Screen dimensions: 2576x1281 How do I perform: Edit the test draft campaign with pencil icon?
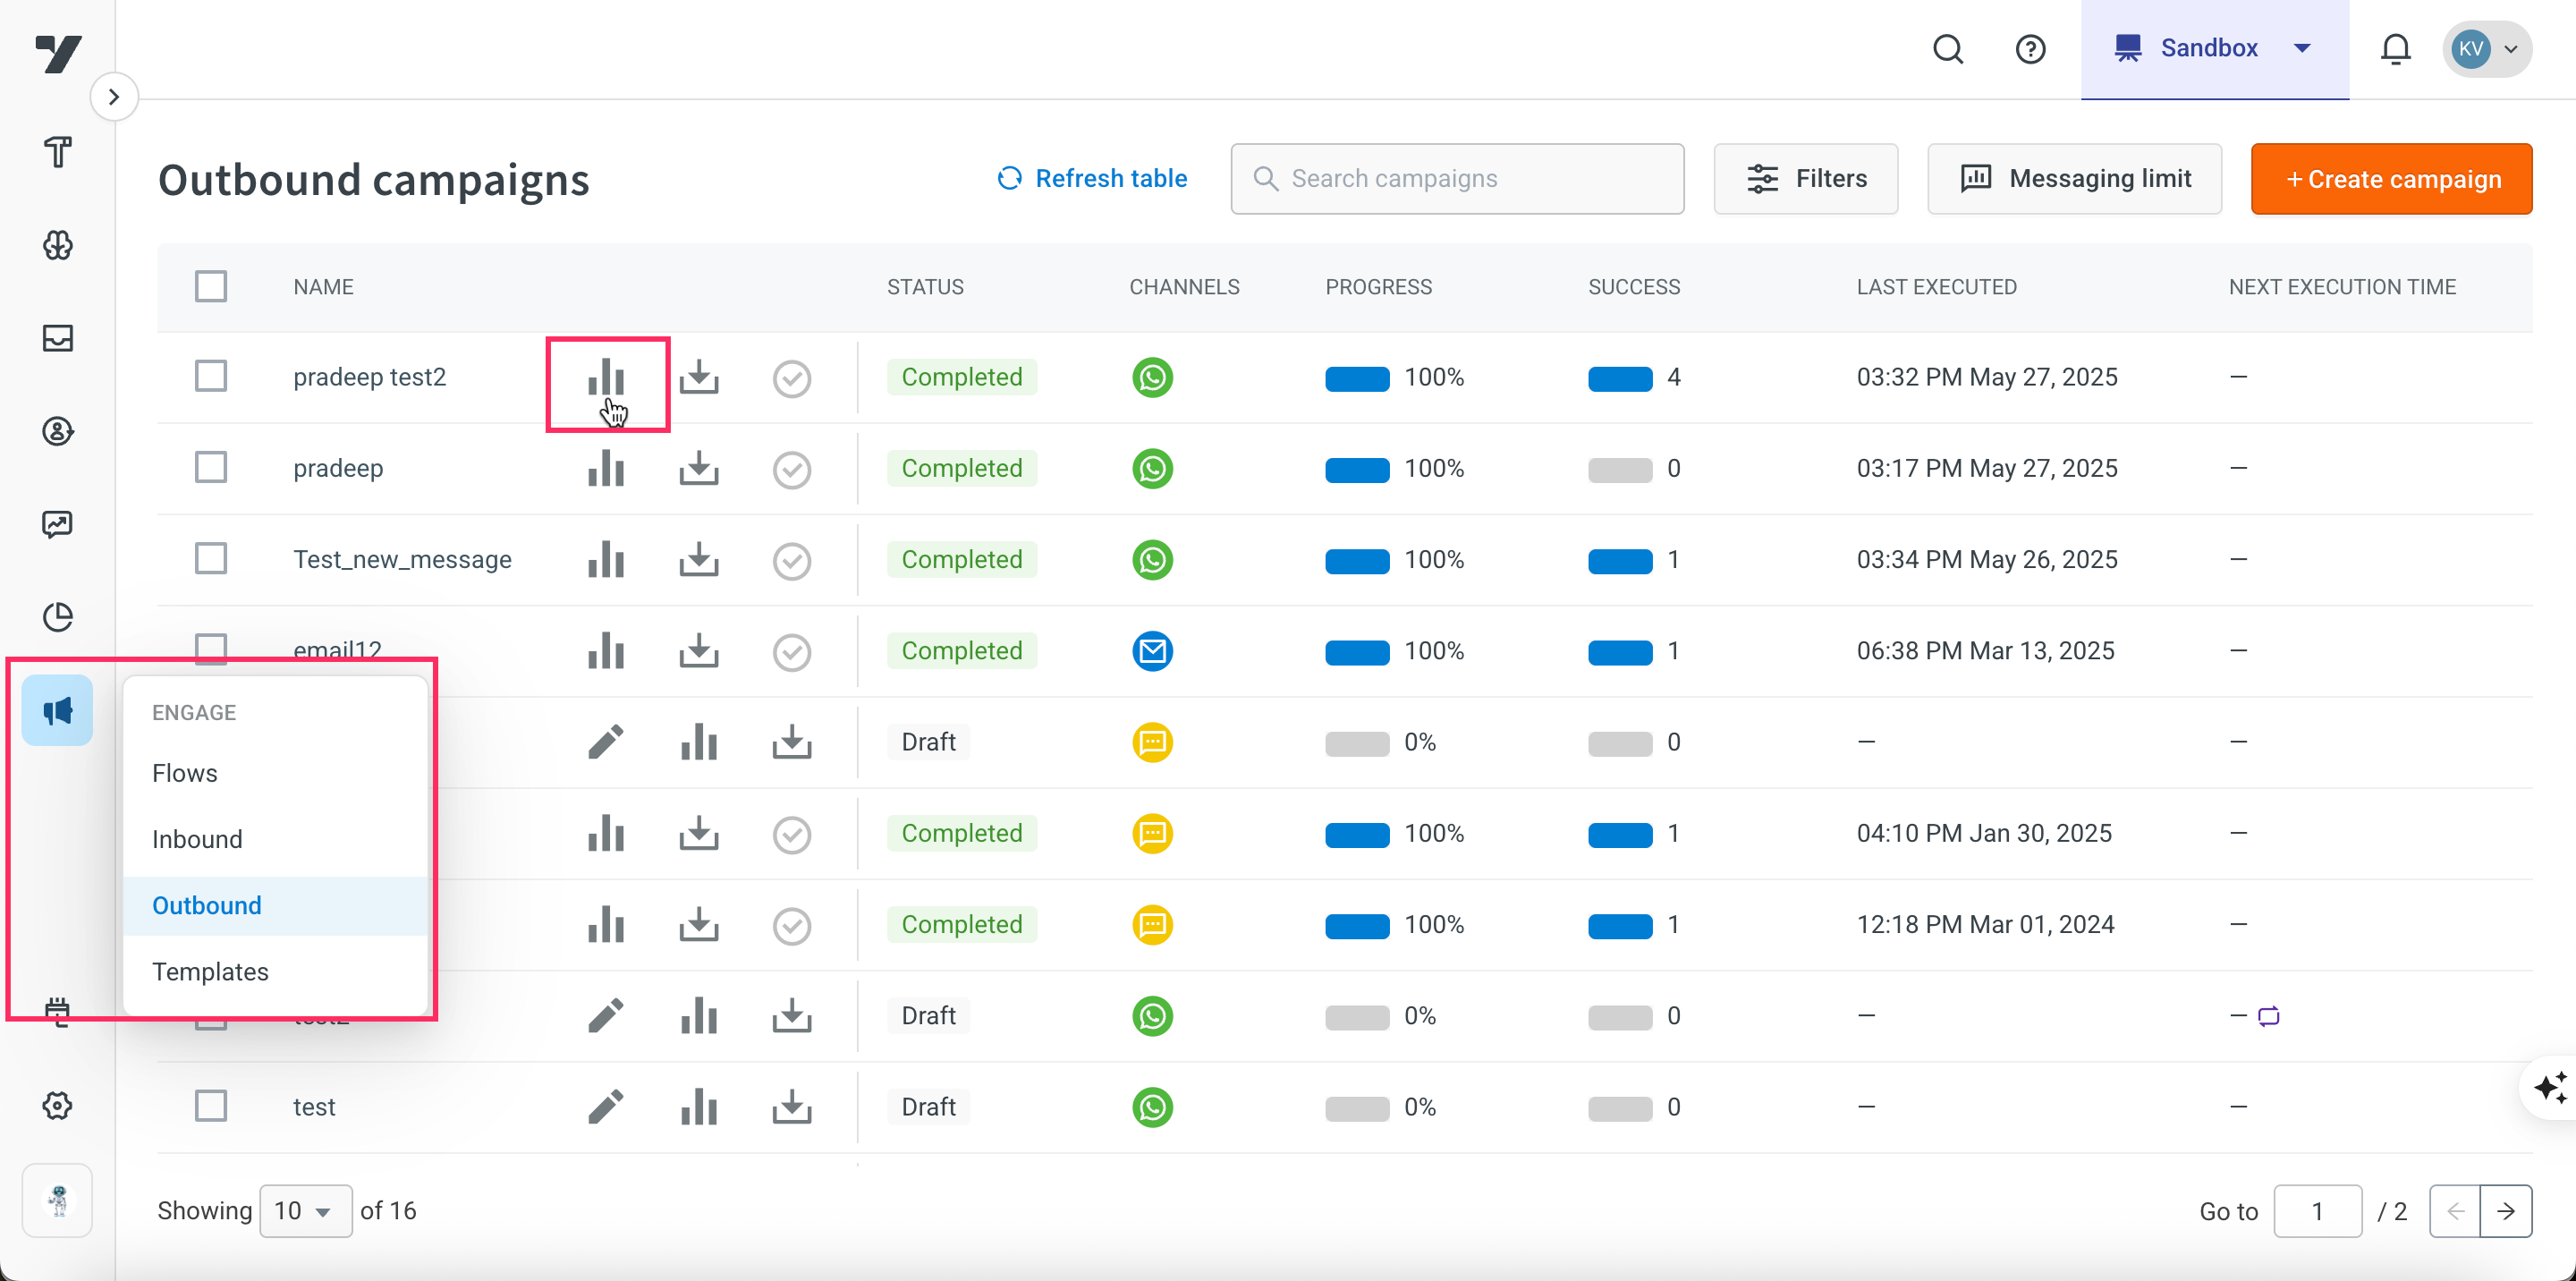(x=606, y=1106)
